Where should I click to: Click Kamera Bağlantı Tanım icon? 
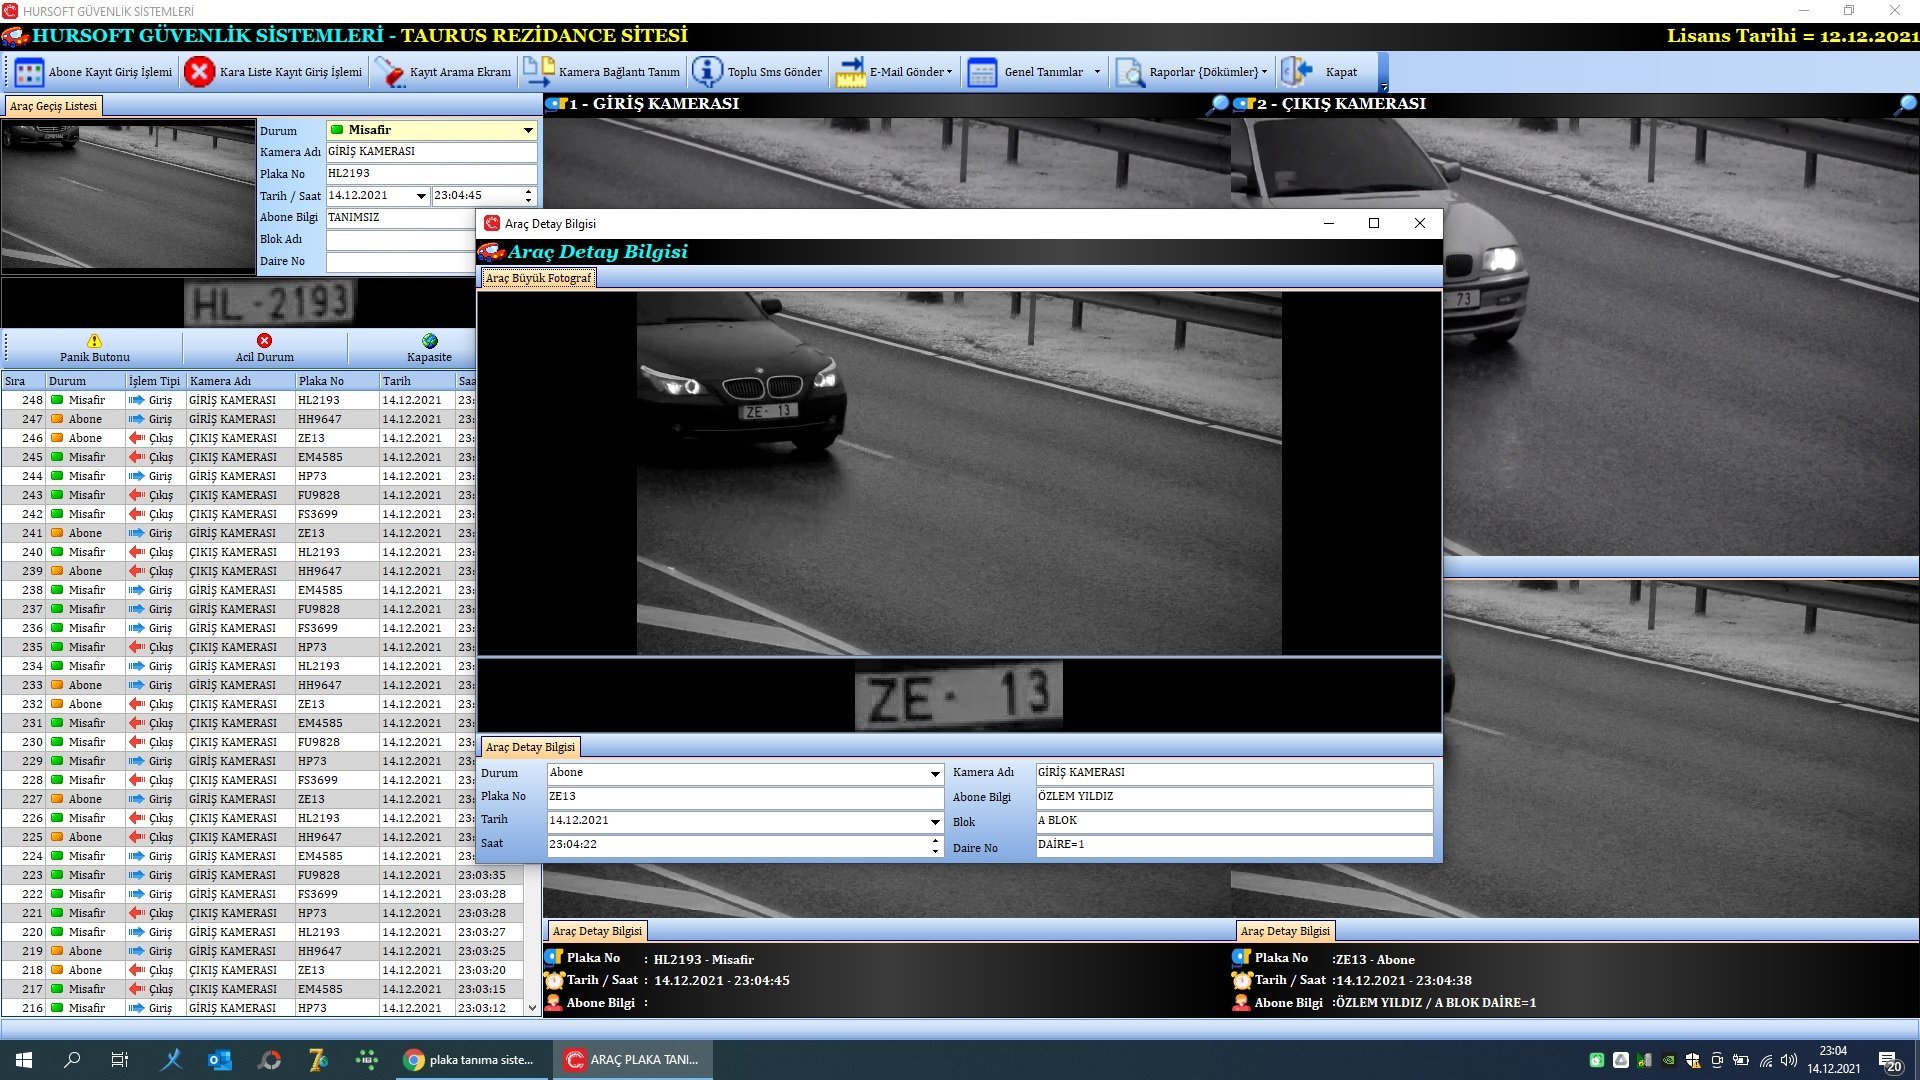click(538, 72)
